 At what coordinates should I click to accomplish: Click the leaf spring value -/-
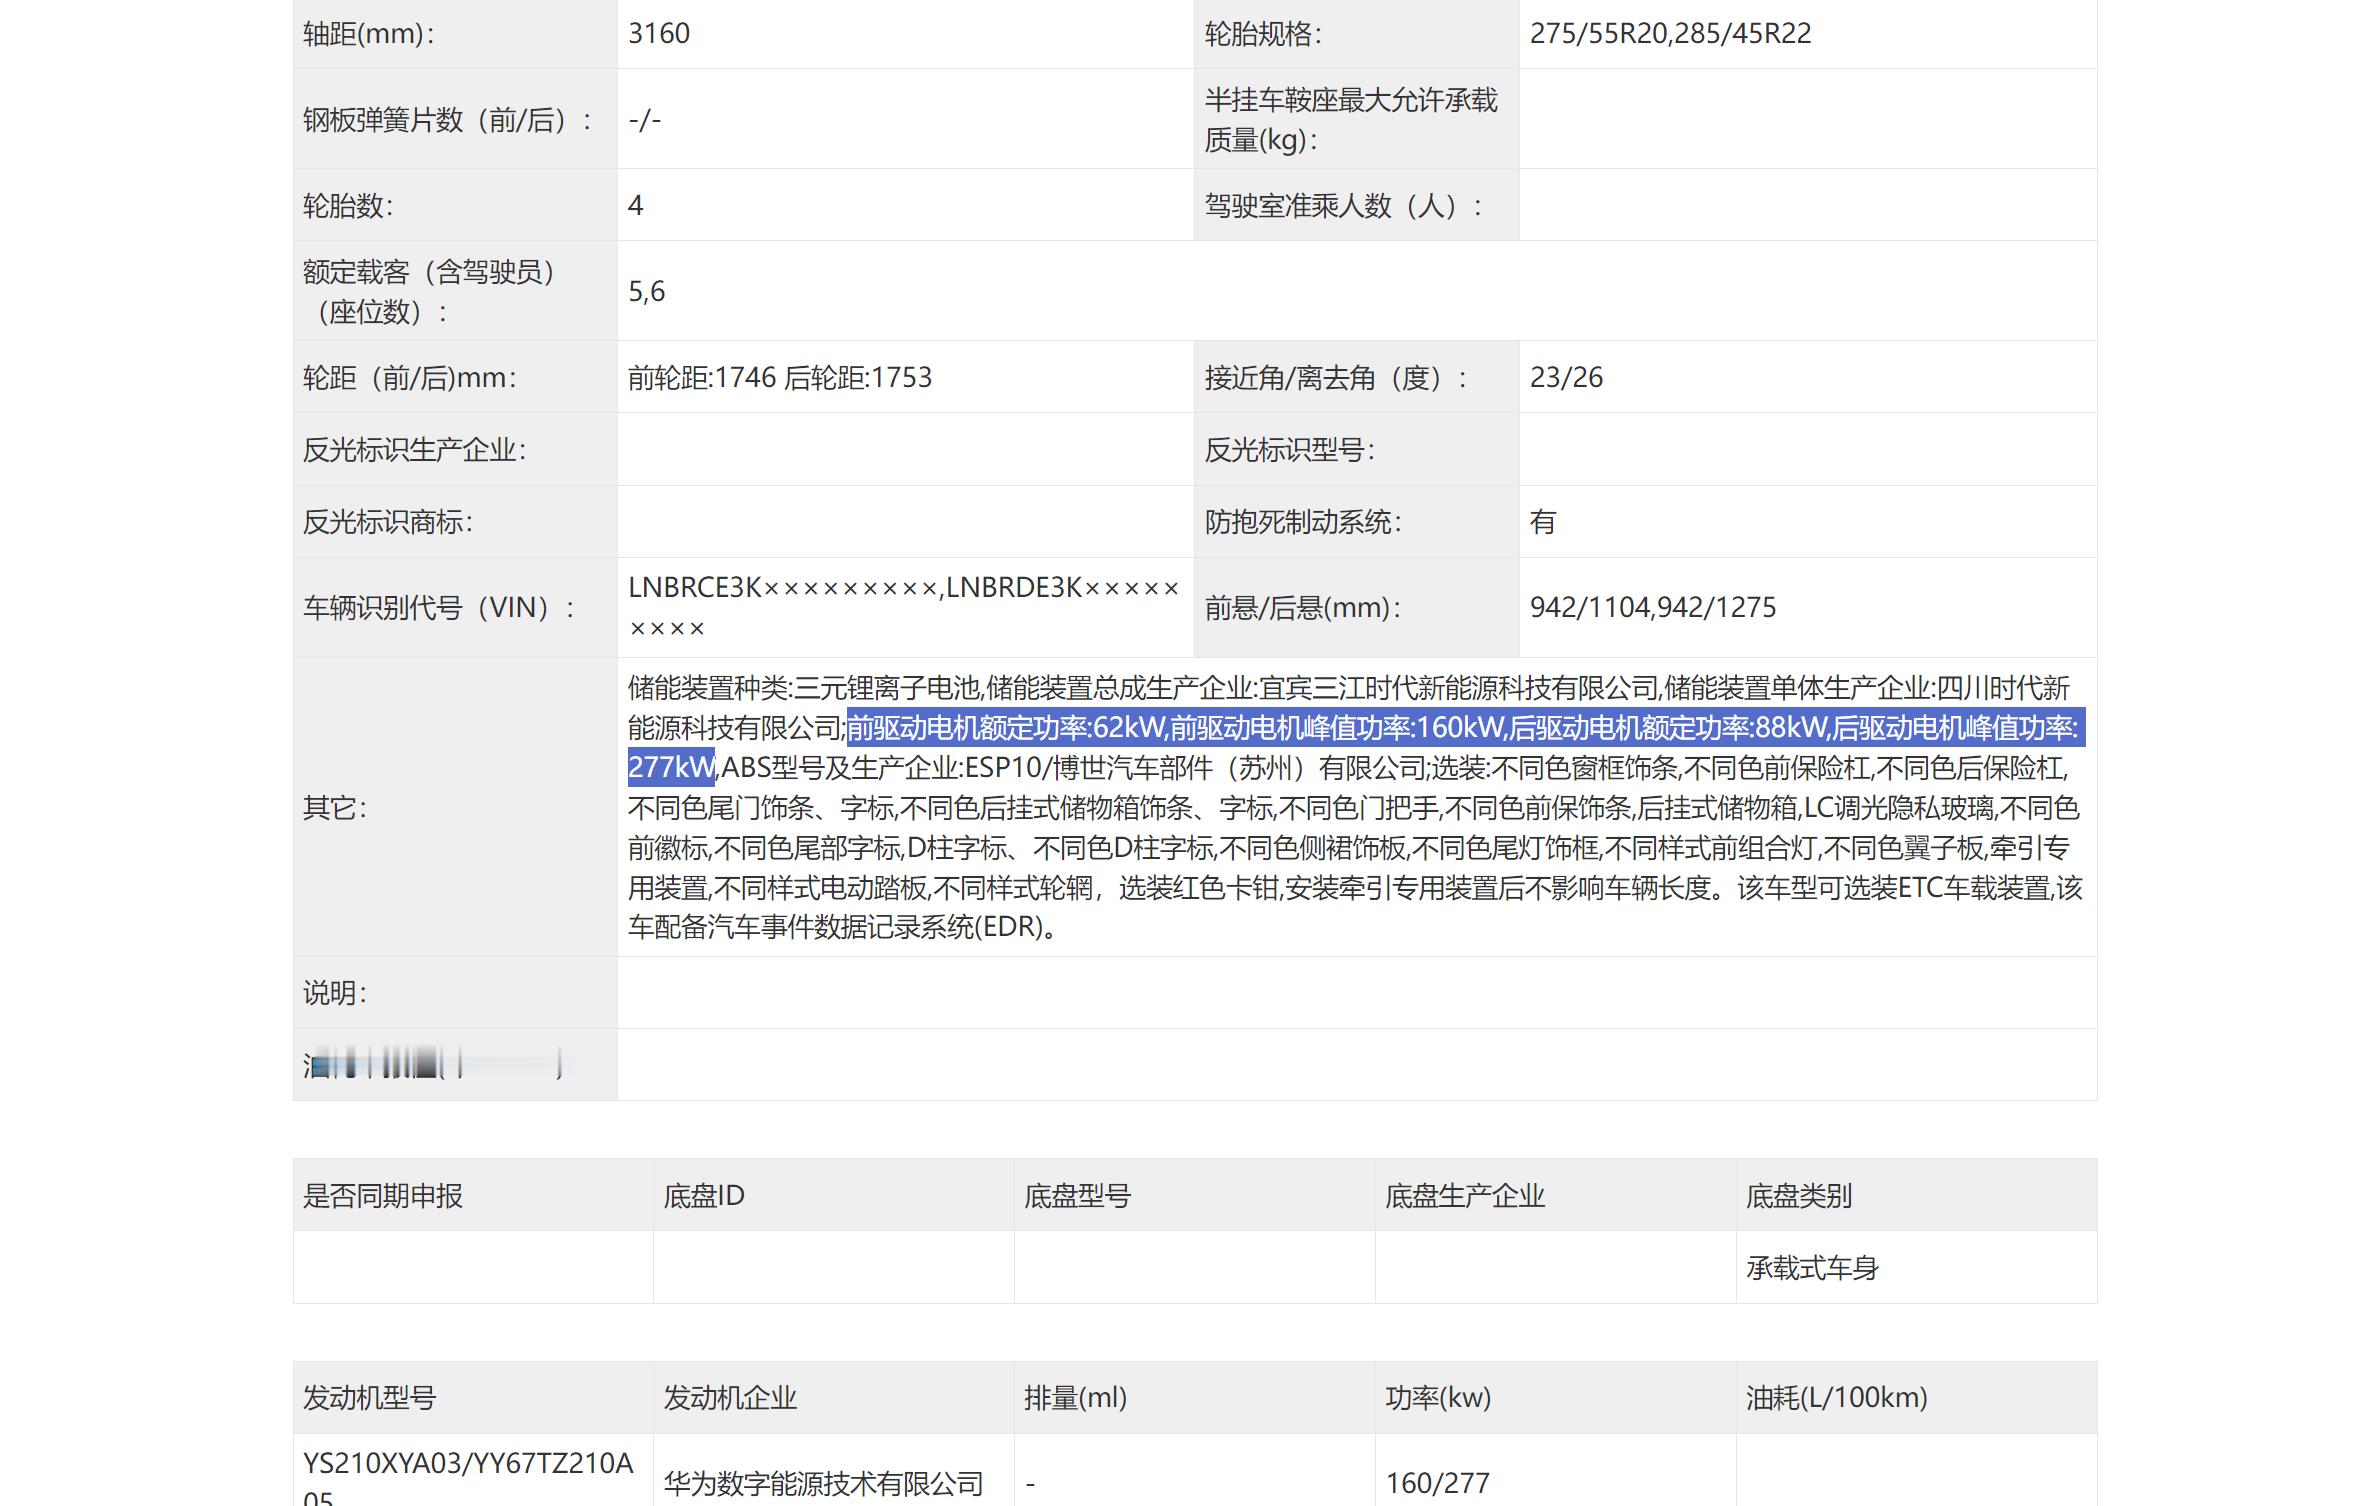pos(644,120)
